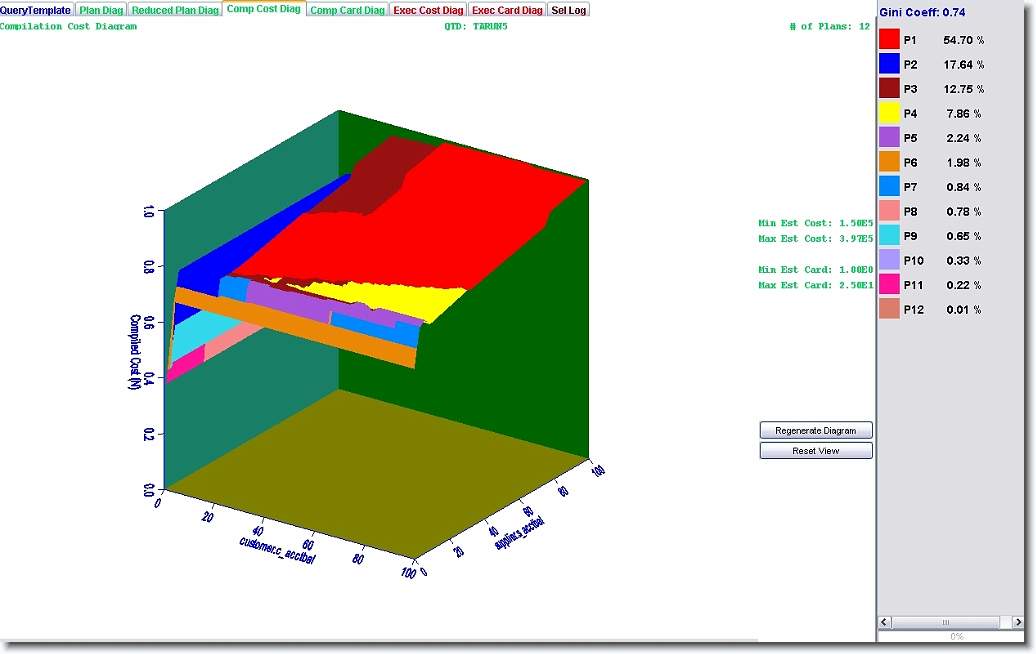Open the QueryTemplate tab
This screenshot has width=1036, height=654.
coord(36,10)
